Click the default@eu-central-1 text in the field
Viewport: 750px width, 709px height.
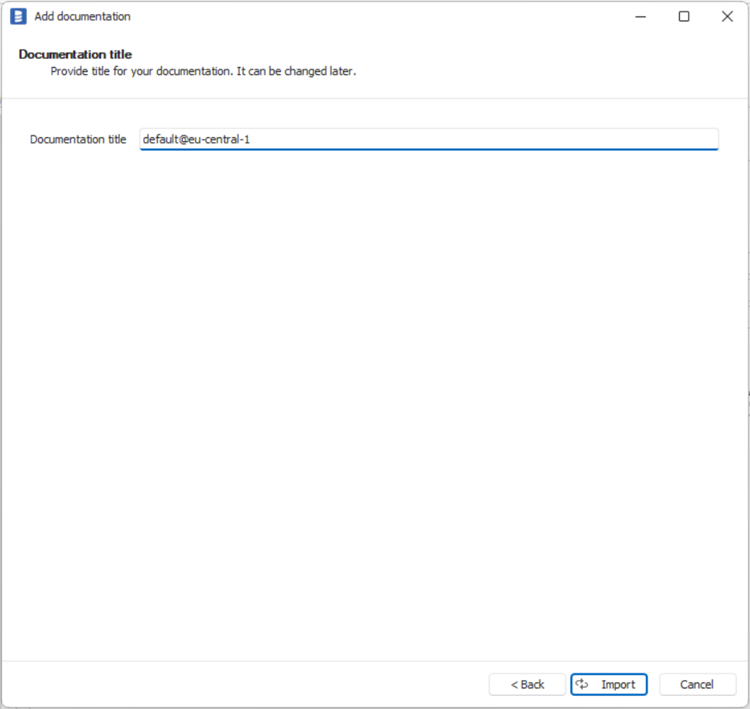click(x=196, y=139)
